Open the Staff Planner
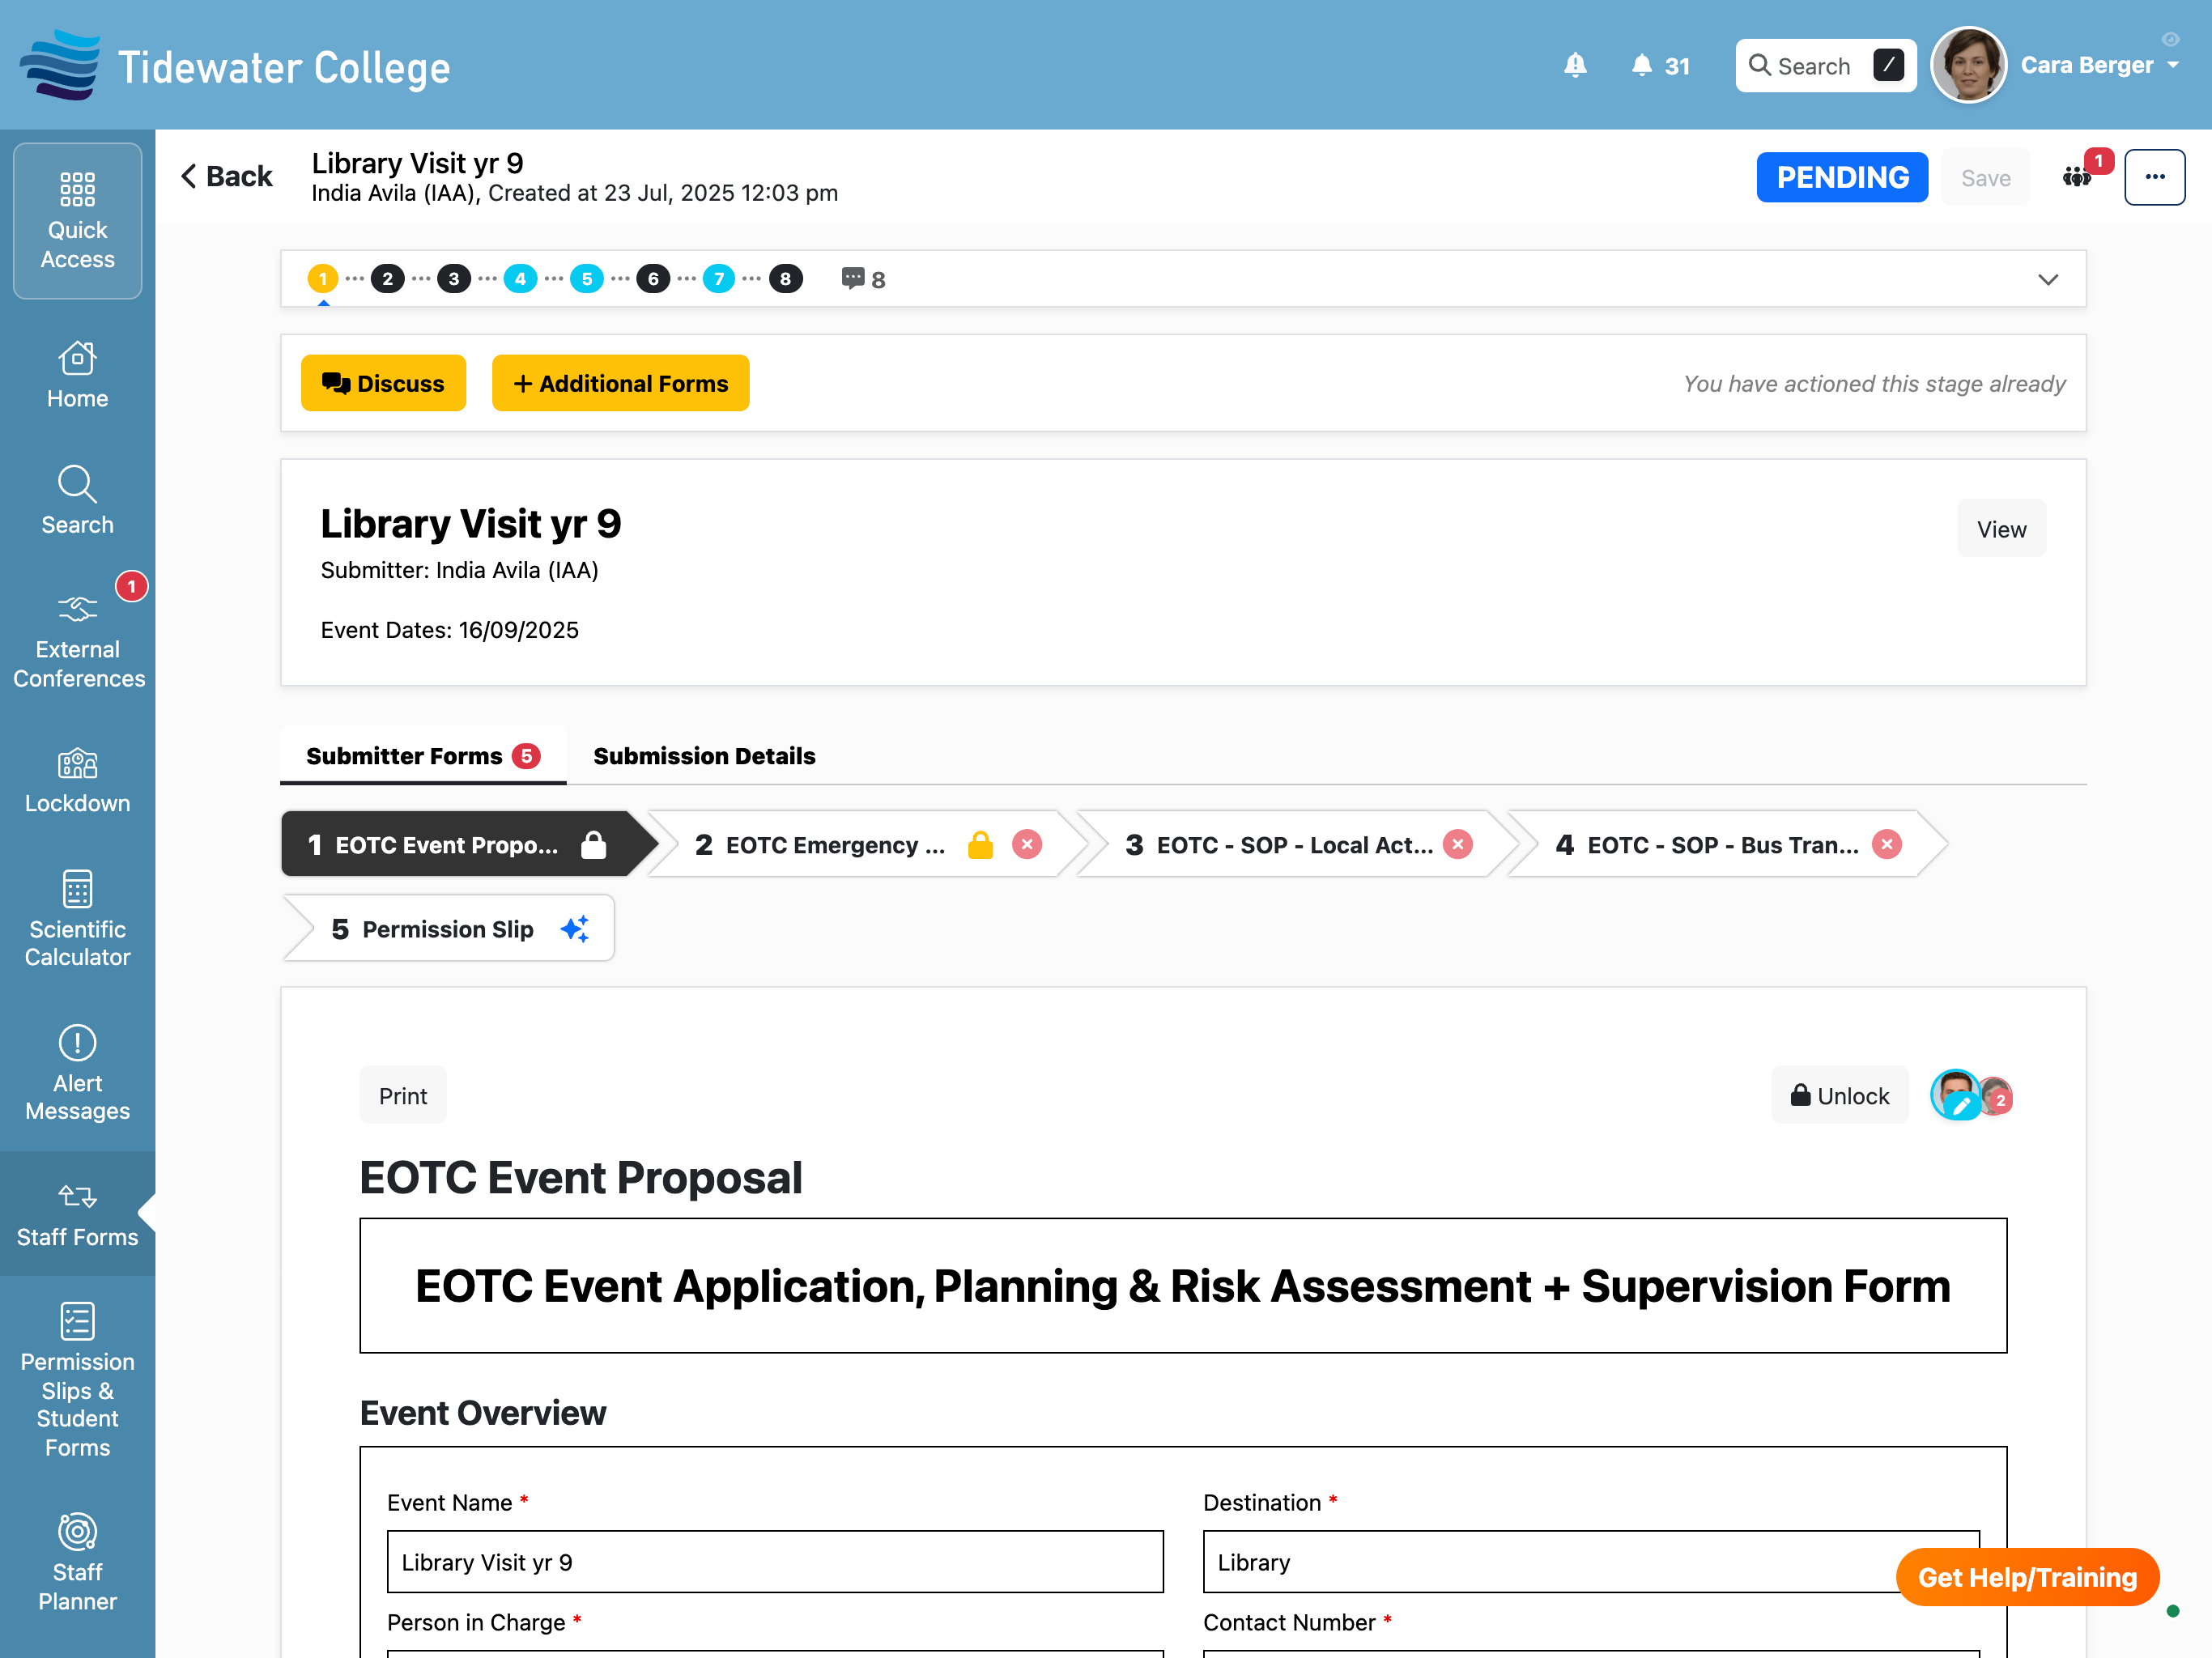The height and width of the screenshot is (1658, 2212). (x=77, y=1562)
